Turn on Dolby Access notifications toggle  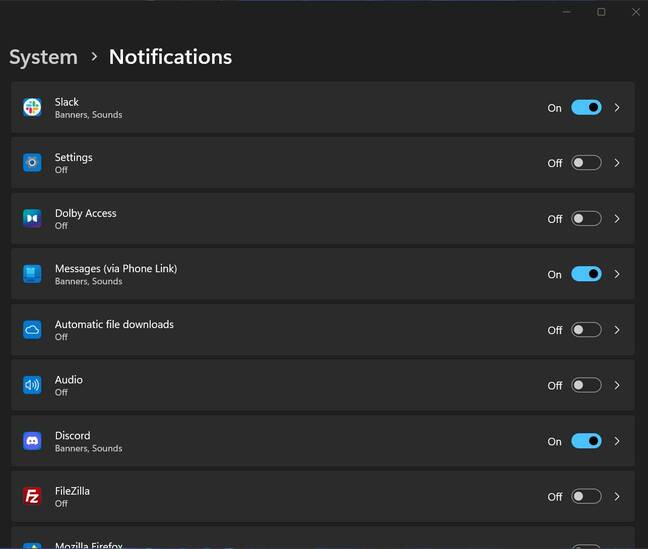[586, 218]
